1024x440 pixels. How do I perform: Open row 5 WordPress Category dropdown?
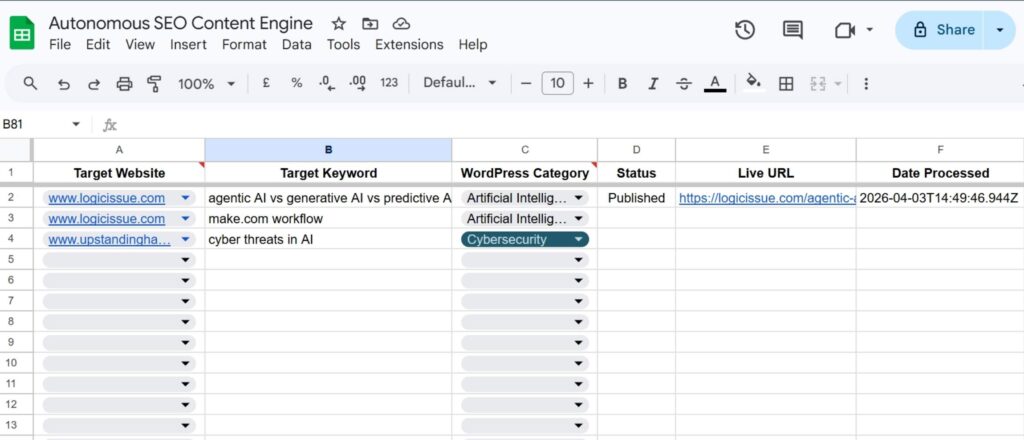tap(578, 260)
